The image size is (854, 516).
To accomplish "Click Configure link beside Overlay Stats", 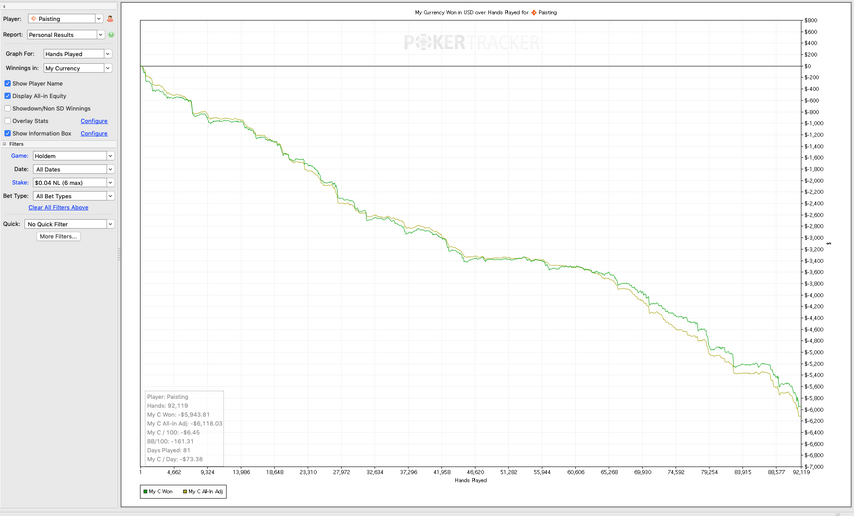I will pos(94,121).
